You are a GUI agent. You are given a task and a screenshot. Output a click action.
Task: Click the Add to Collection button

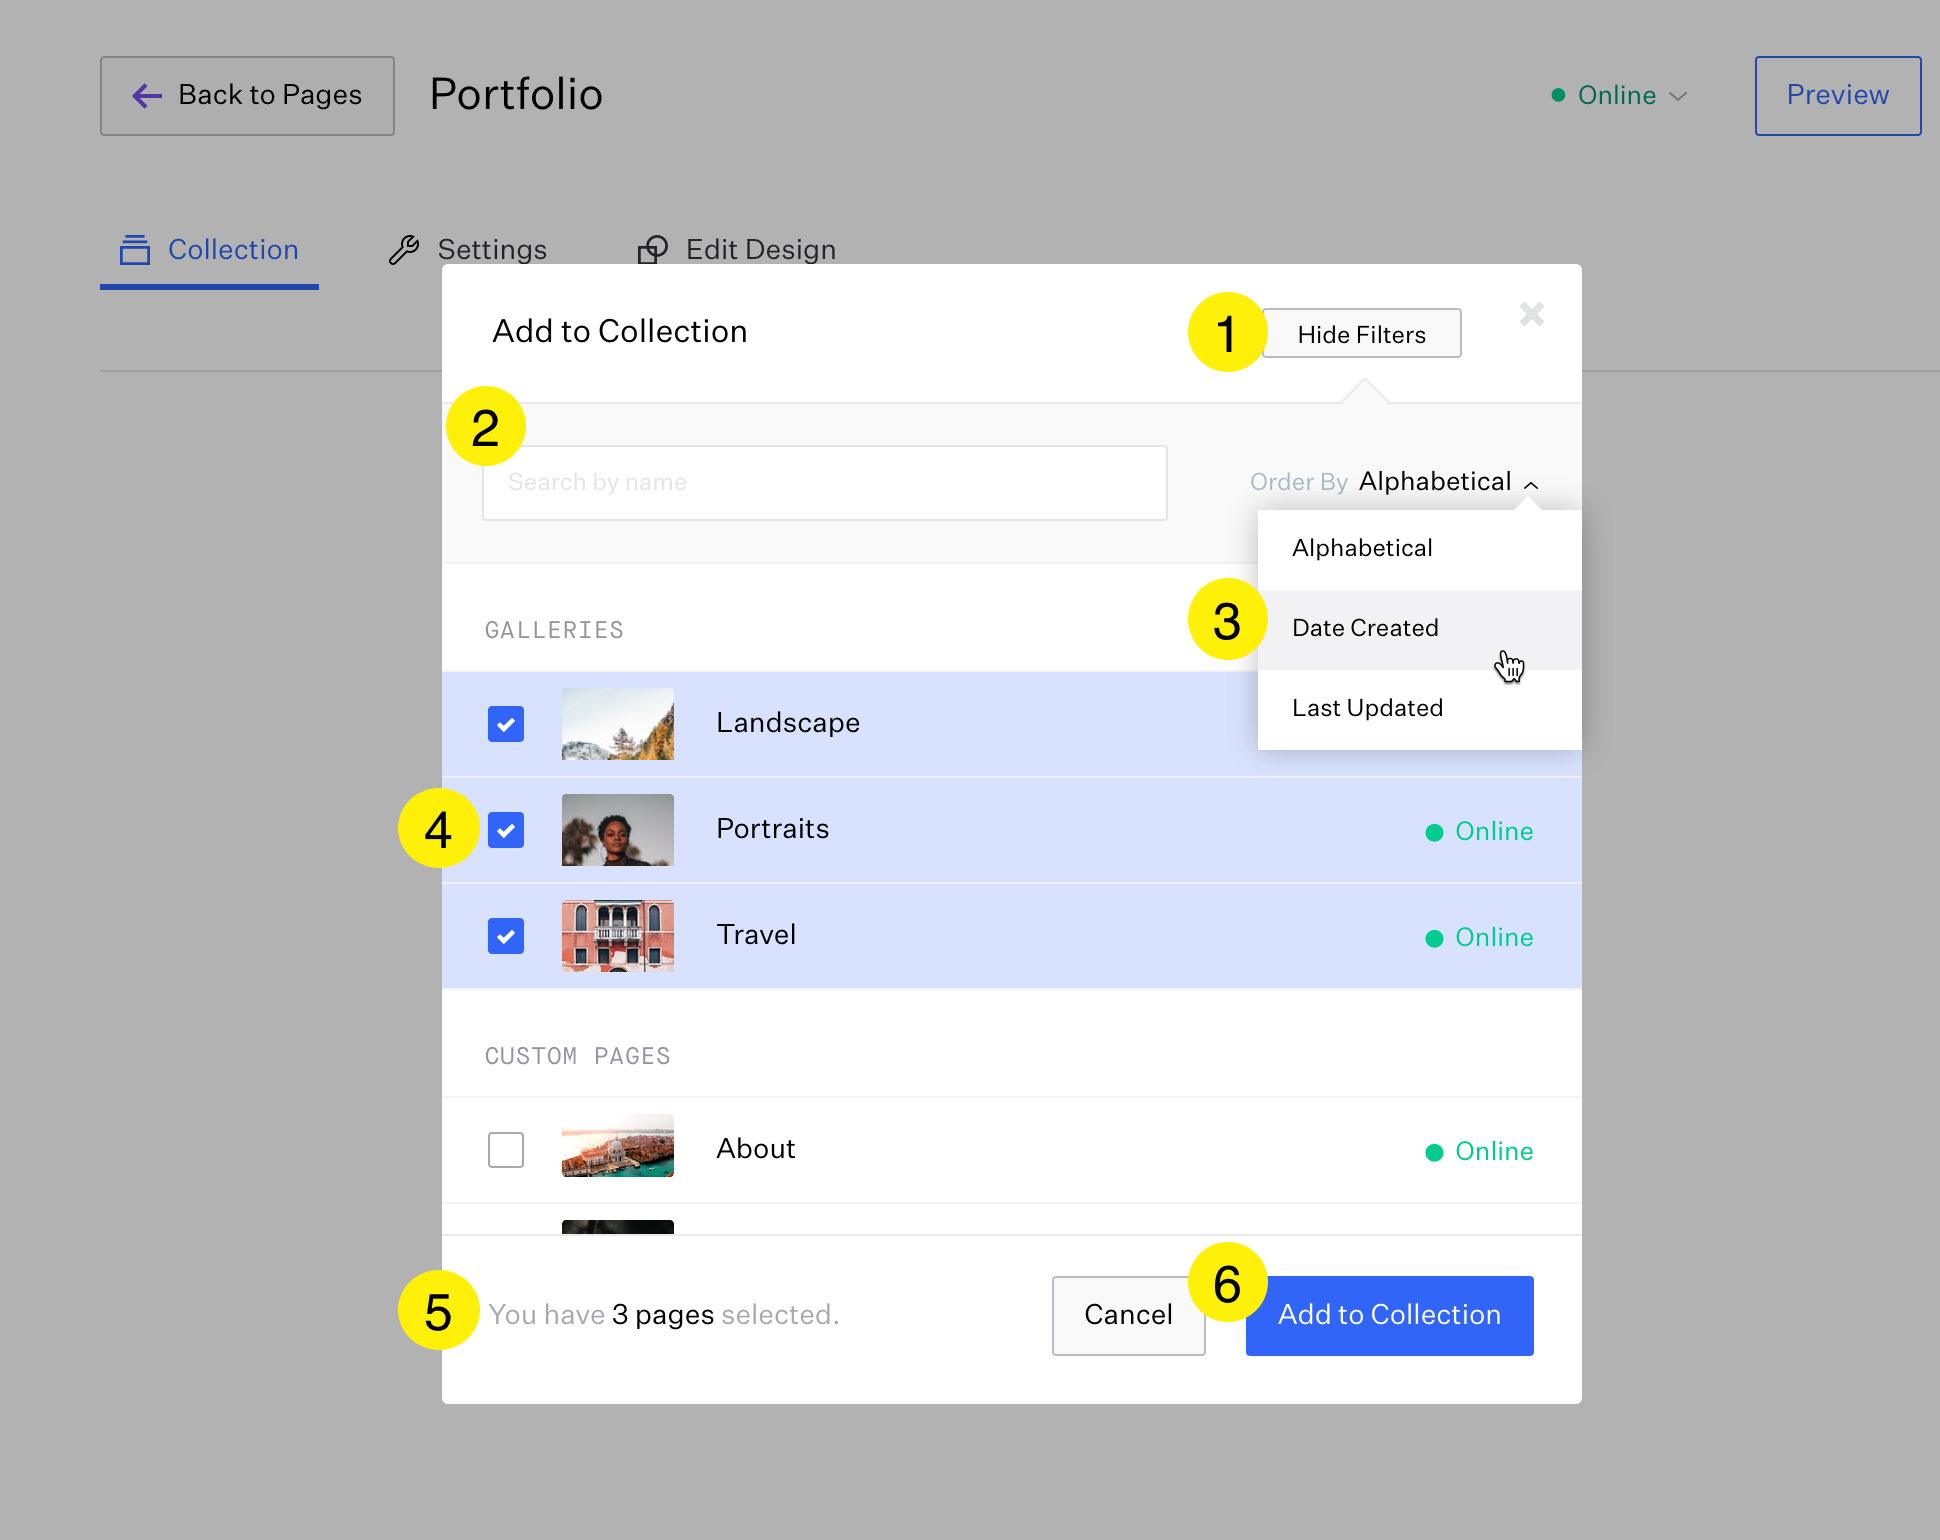1389,1315
